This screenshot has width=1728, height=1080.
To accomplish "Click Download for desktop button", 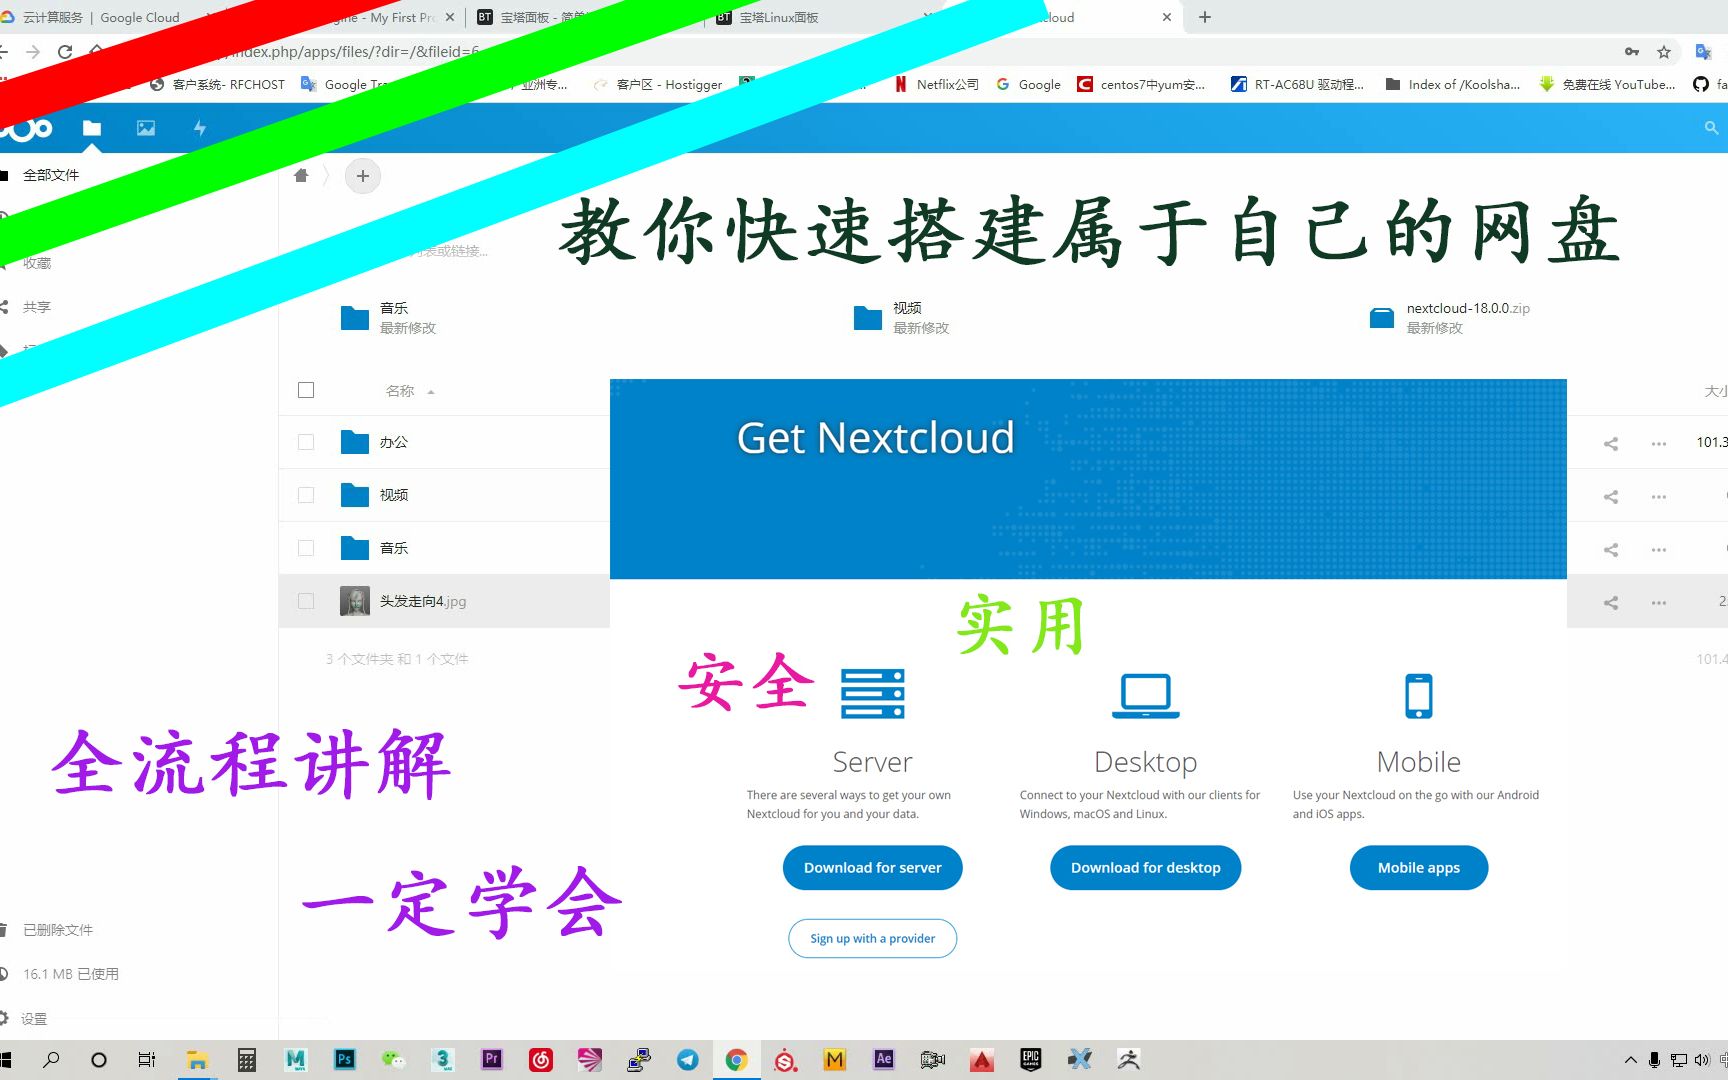I will coord(1146,868).
